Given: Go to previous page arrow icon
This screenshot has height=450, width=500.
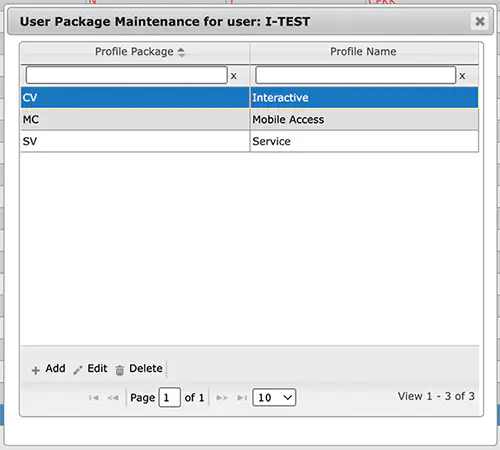Looking at the screenshot, I should click(113, 398).
